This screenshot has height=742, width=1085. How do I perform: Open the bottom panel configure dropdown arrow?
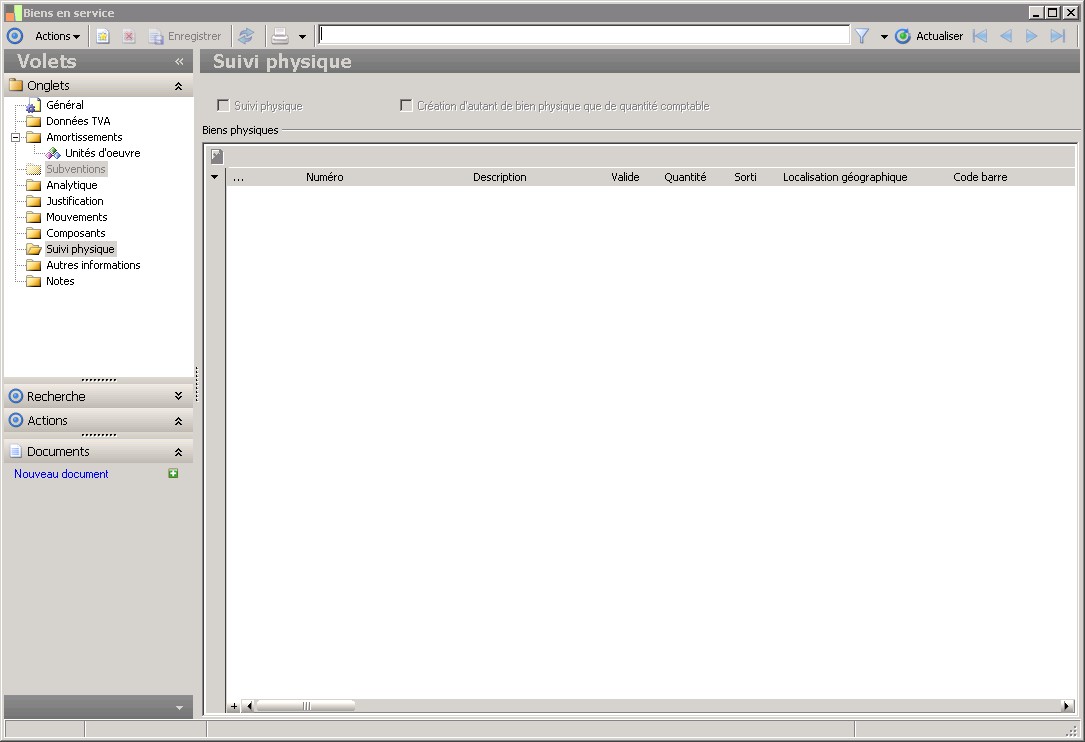click(179, 707)
